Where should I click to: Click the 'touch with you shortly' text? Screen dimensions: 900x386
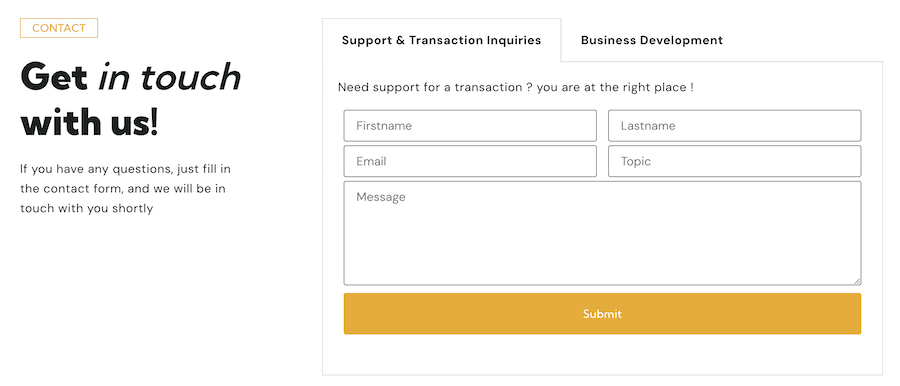click(x=87, y=209)
